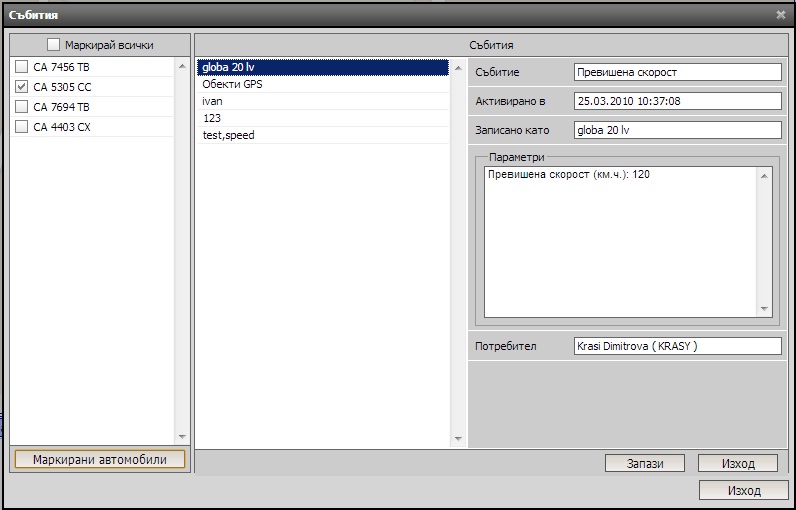Viewport: 796px width, 510px height.
Task: Select the 123 event row
Action: coord(323,118)
